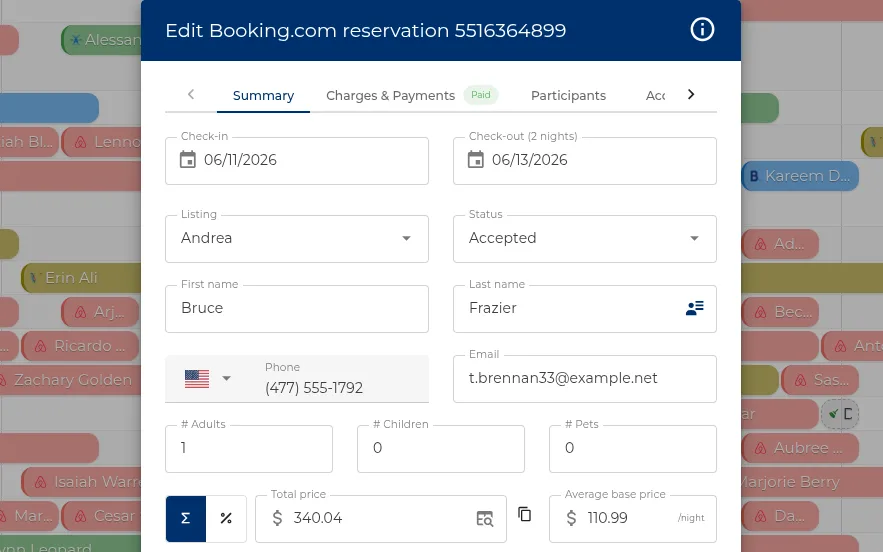
Task: Open the partially hidden Acc tab
Action: [x=655, y=96]
